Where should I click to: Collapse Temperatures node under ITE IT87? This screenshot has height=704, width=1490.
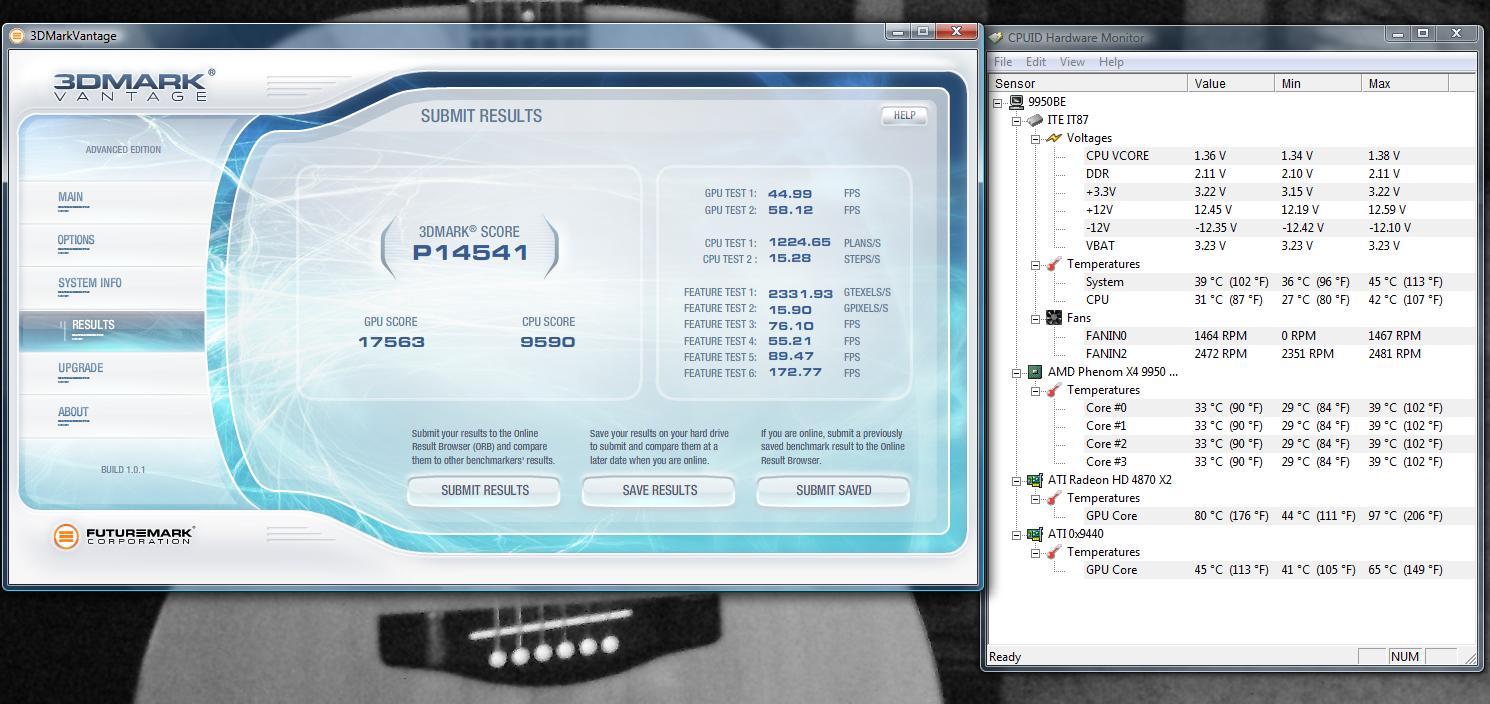1035,264
